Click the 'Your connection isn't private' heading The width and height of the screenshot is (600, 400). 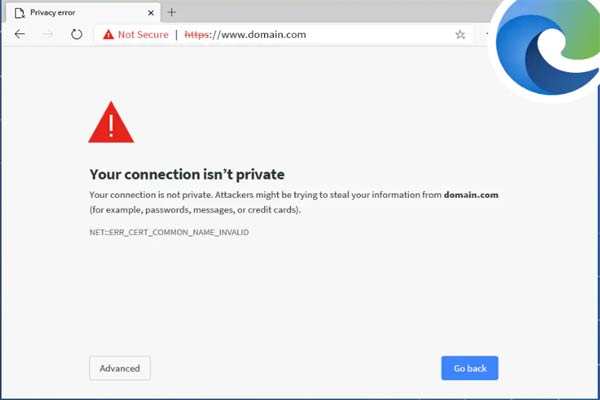click(187, 175)
